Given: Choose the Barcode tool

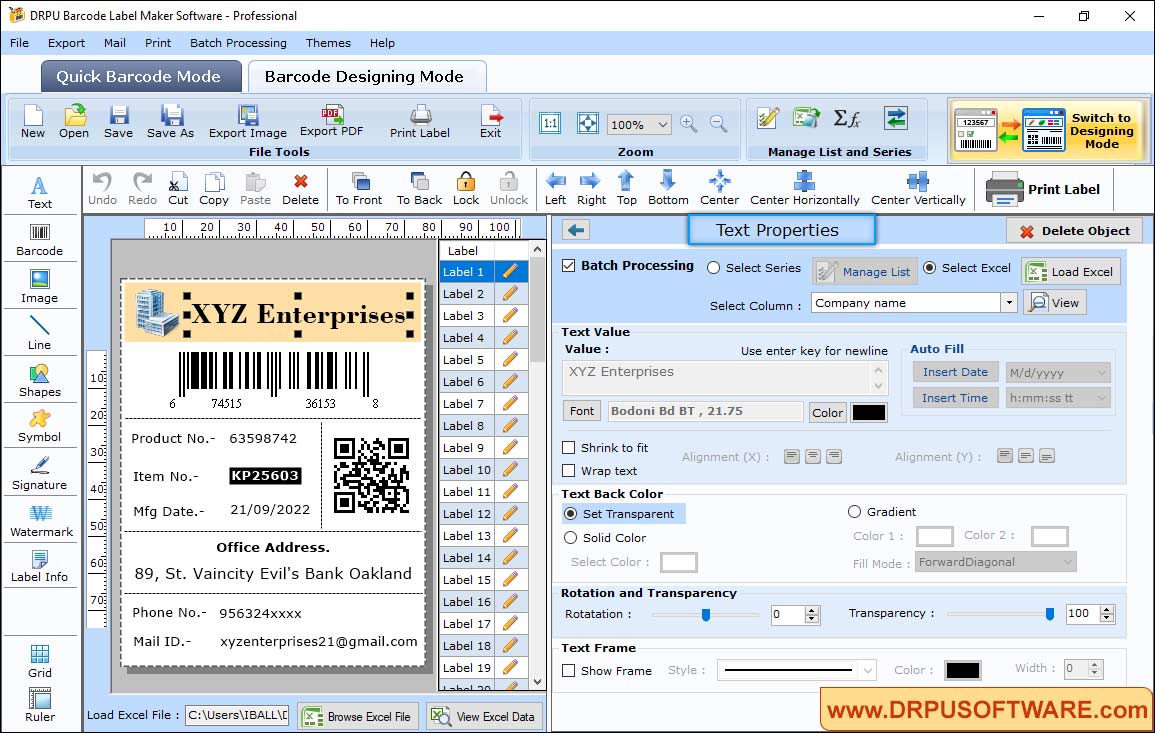Looking at the screenshot, I should pos(40,240).
